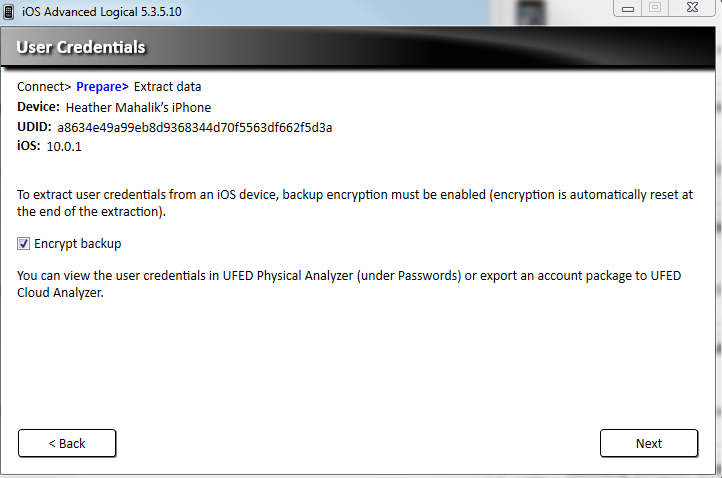Click the iOS version 10.0.1 value
The height and width of the screenshot is (478, 722).
pyautogui.click(x=64, y=146)
